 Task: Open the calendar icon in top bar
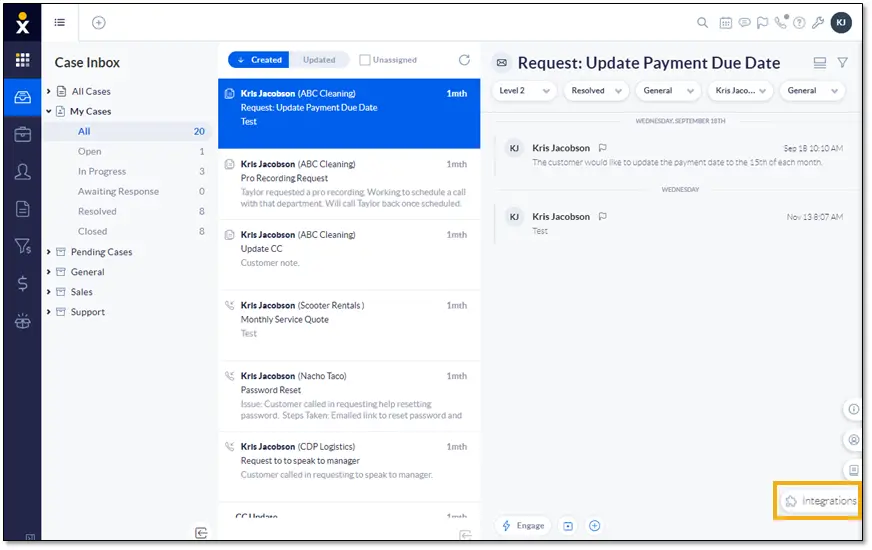click(726, 23)
